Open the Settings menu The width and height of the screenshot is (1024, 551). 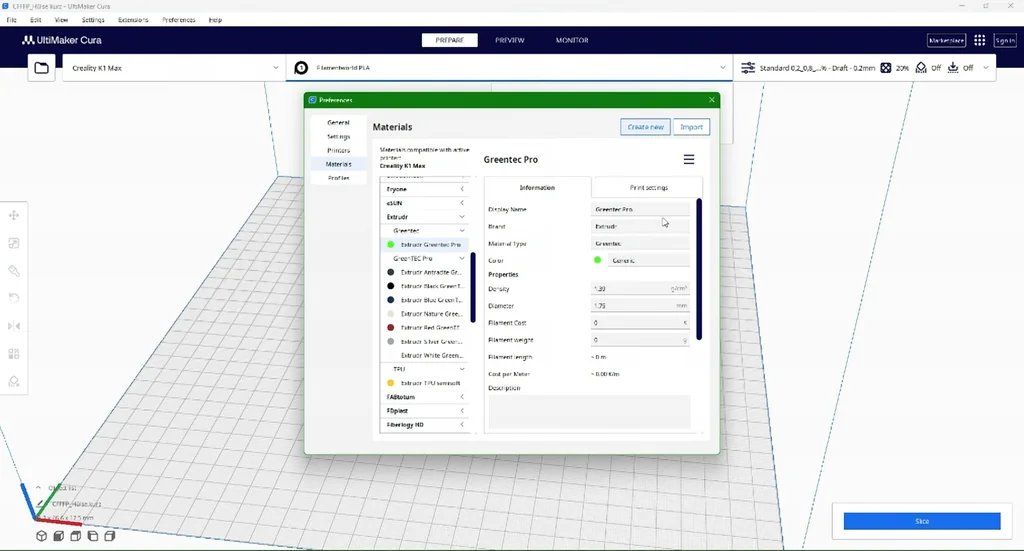pyautogui.click(x=93, y=20)
